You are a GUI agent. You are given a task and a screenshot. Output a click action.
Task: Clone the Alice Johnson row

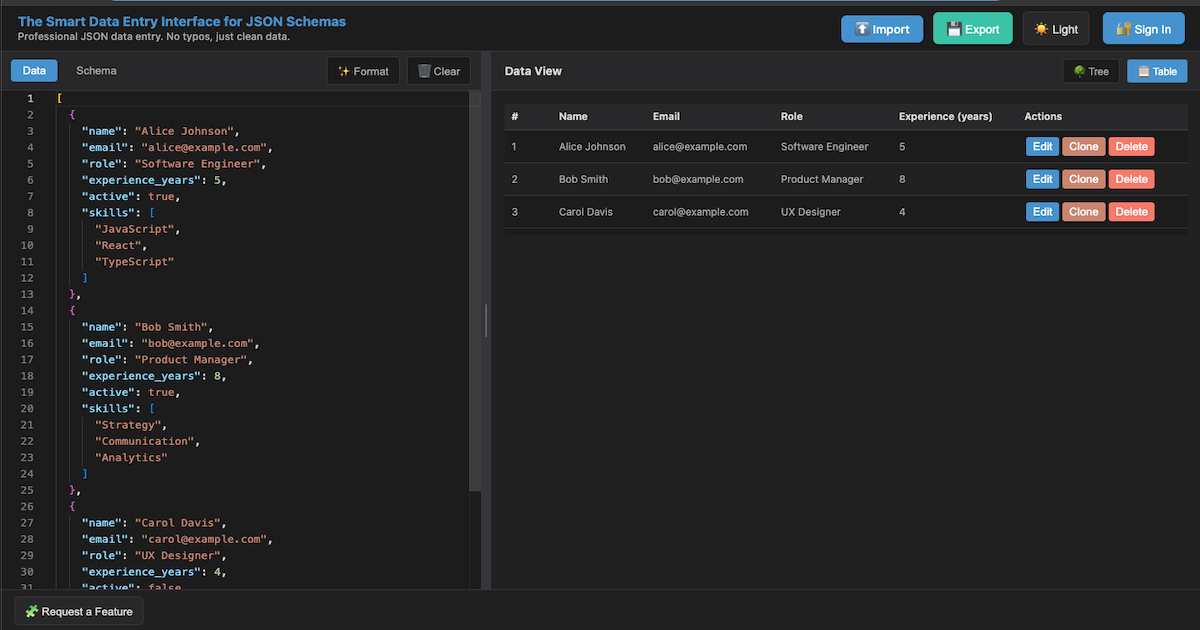pyautogui.click(x=1083, y=146)
